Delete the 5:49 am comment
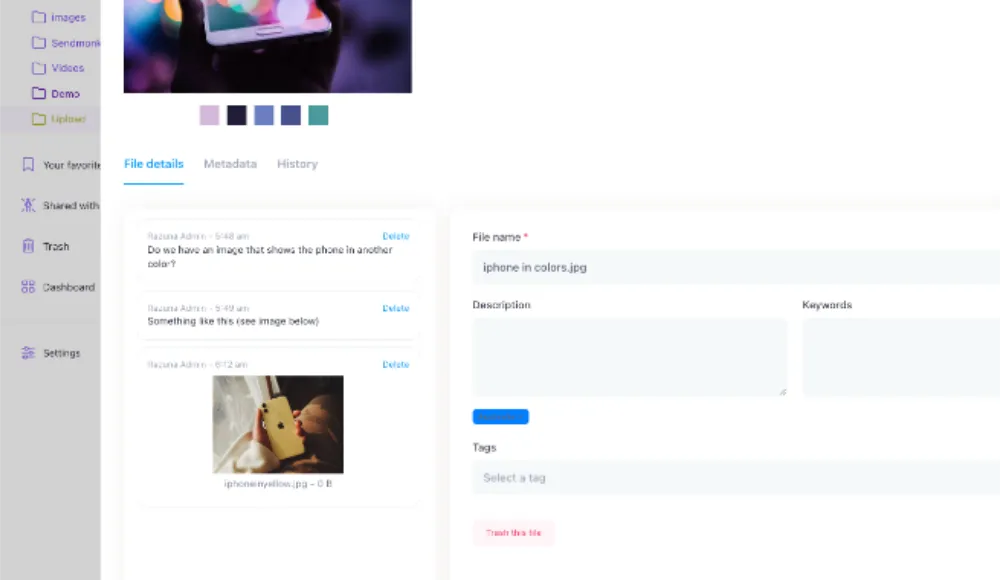 click(395, 308)
